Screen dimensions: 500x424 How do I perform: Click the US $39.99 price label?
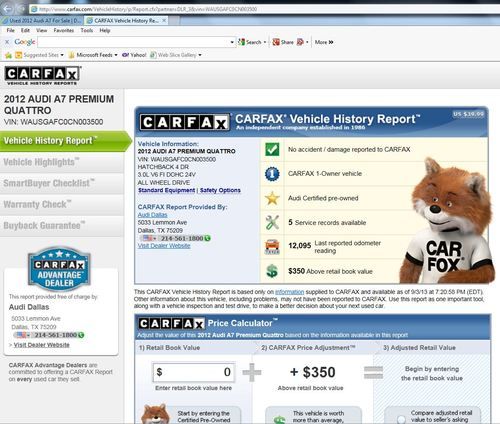pyautogui.click(x=468, y=114)
